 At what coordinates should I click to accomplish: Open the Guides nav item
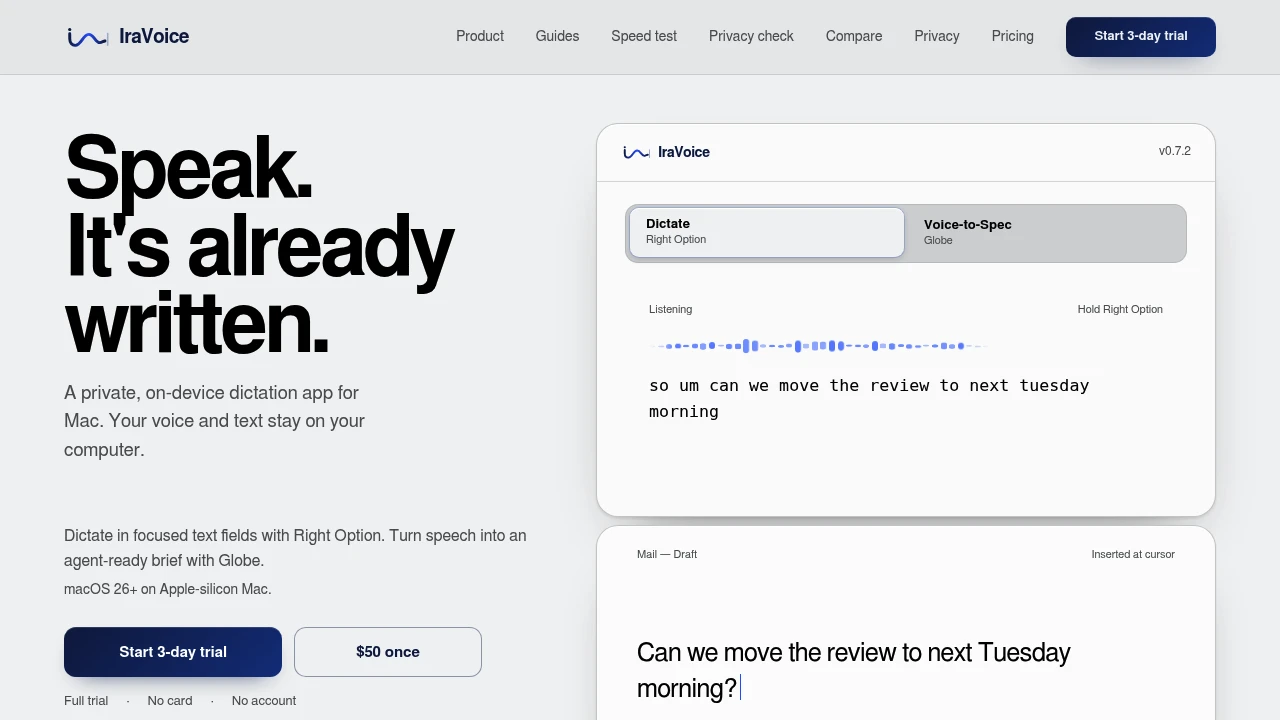tap(557, 36)
